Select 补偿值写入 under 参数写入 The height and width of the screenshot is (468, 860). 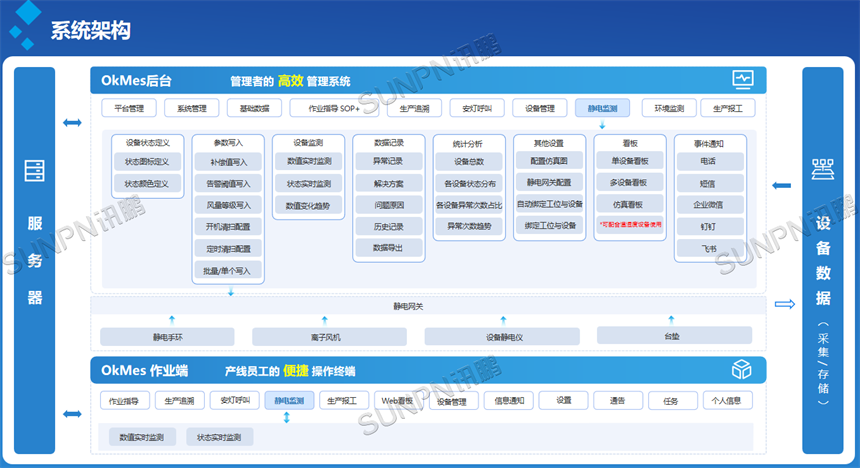[x=228, y=162]
